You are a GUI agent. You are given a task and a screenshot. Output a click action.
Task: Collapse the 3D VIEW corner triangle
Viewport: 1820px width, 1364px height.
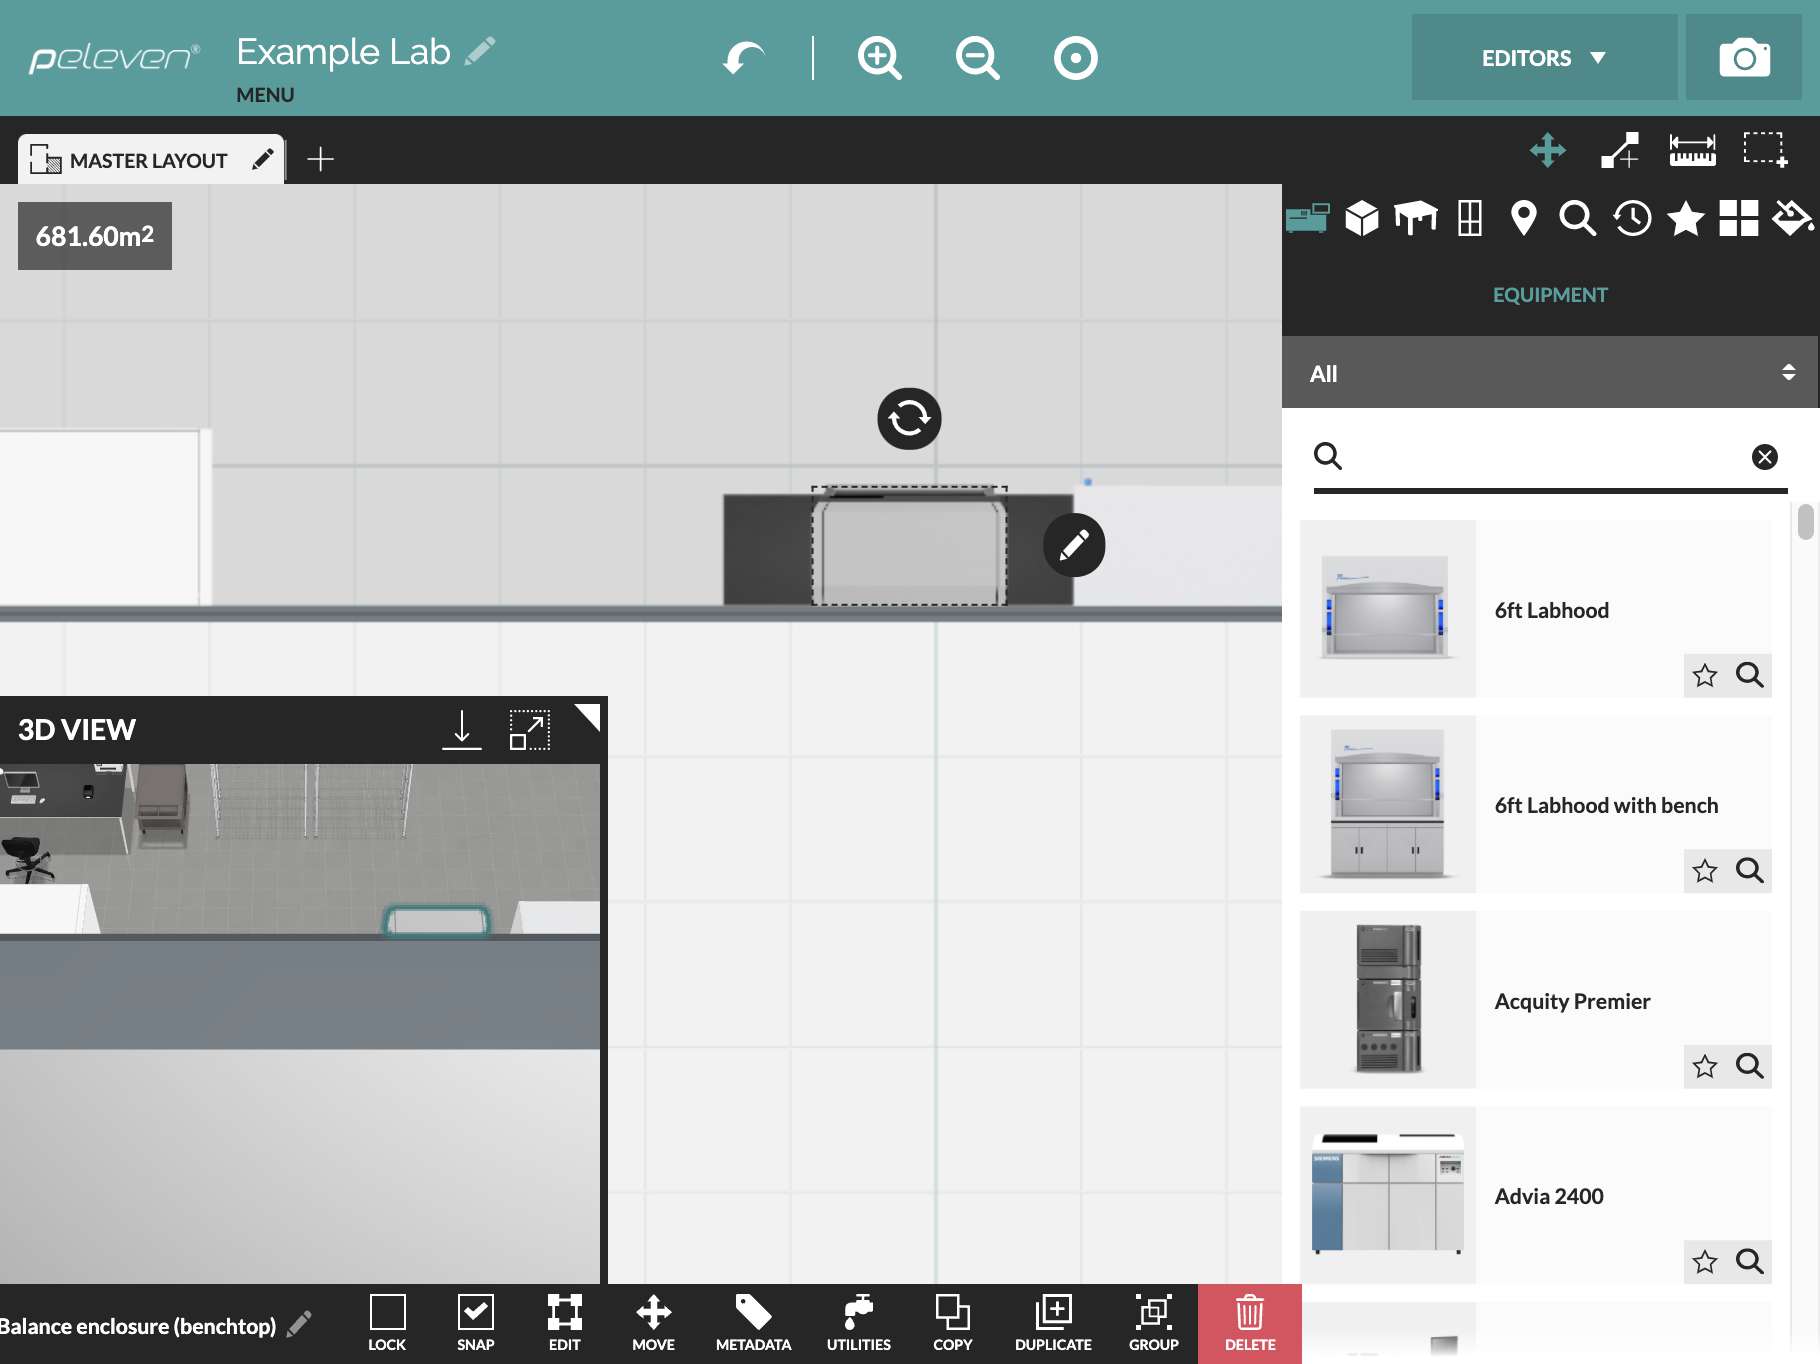(589, 716)
